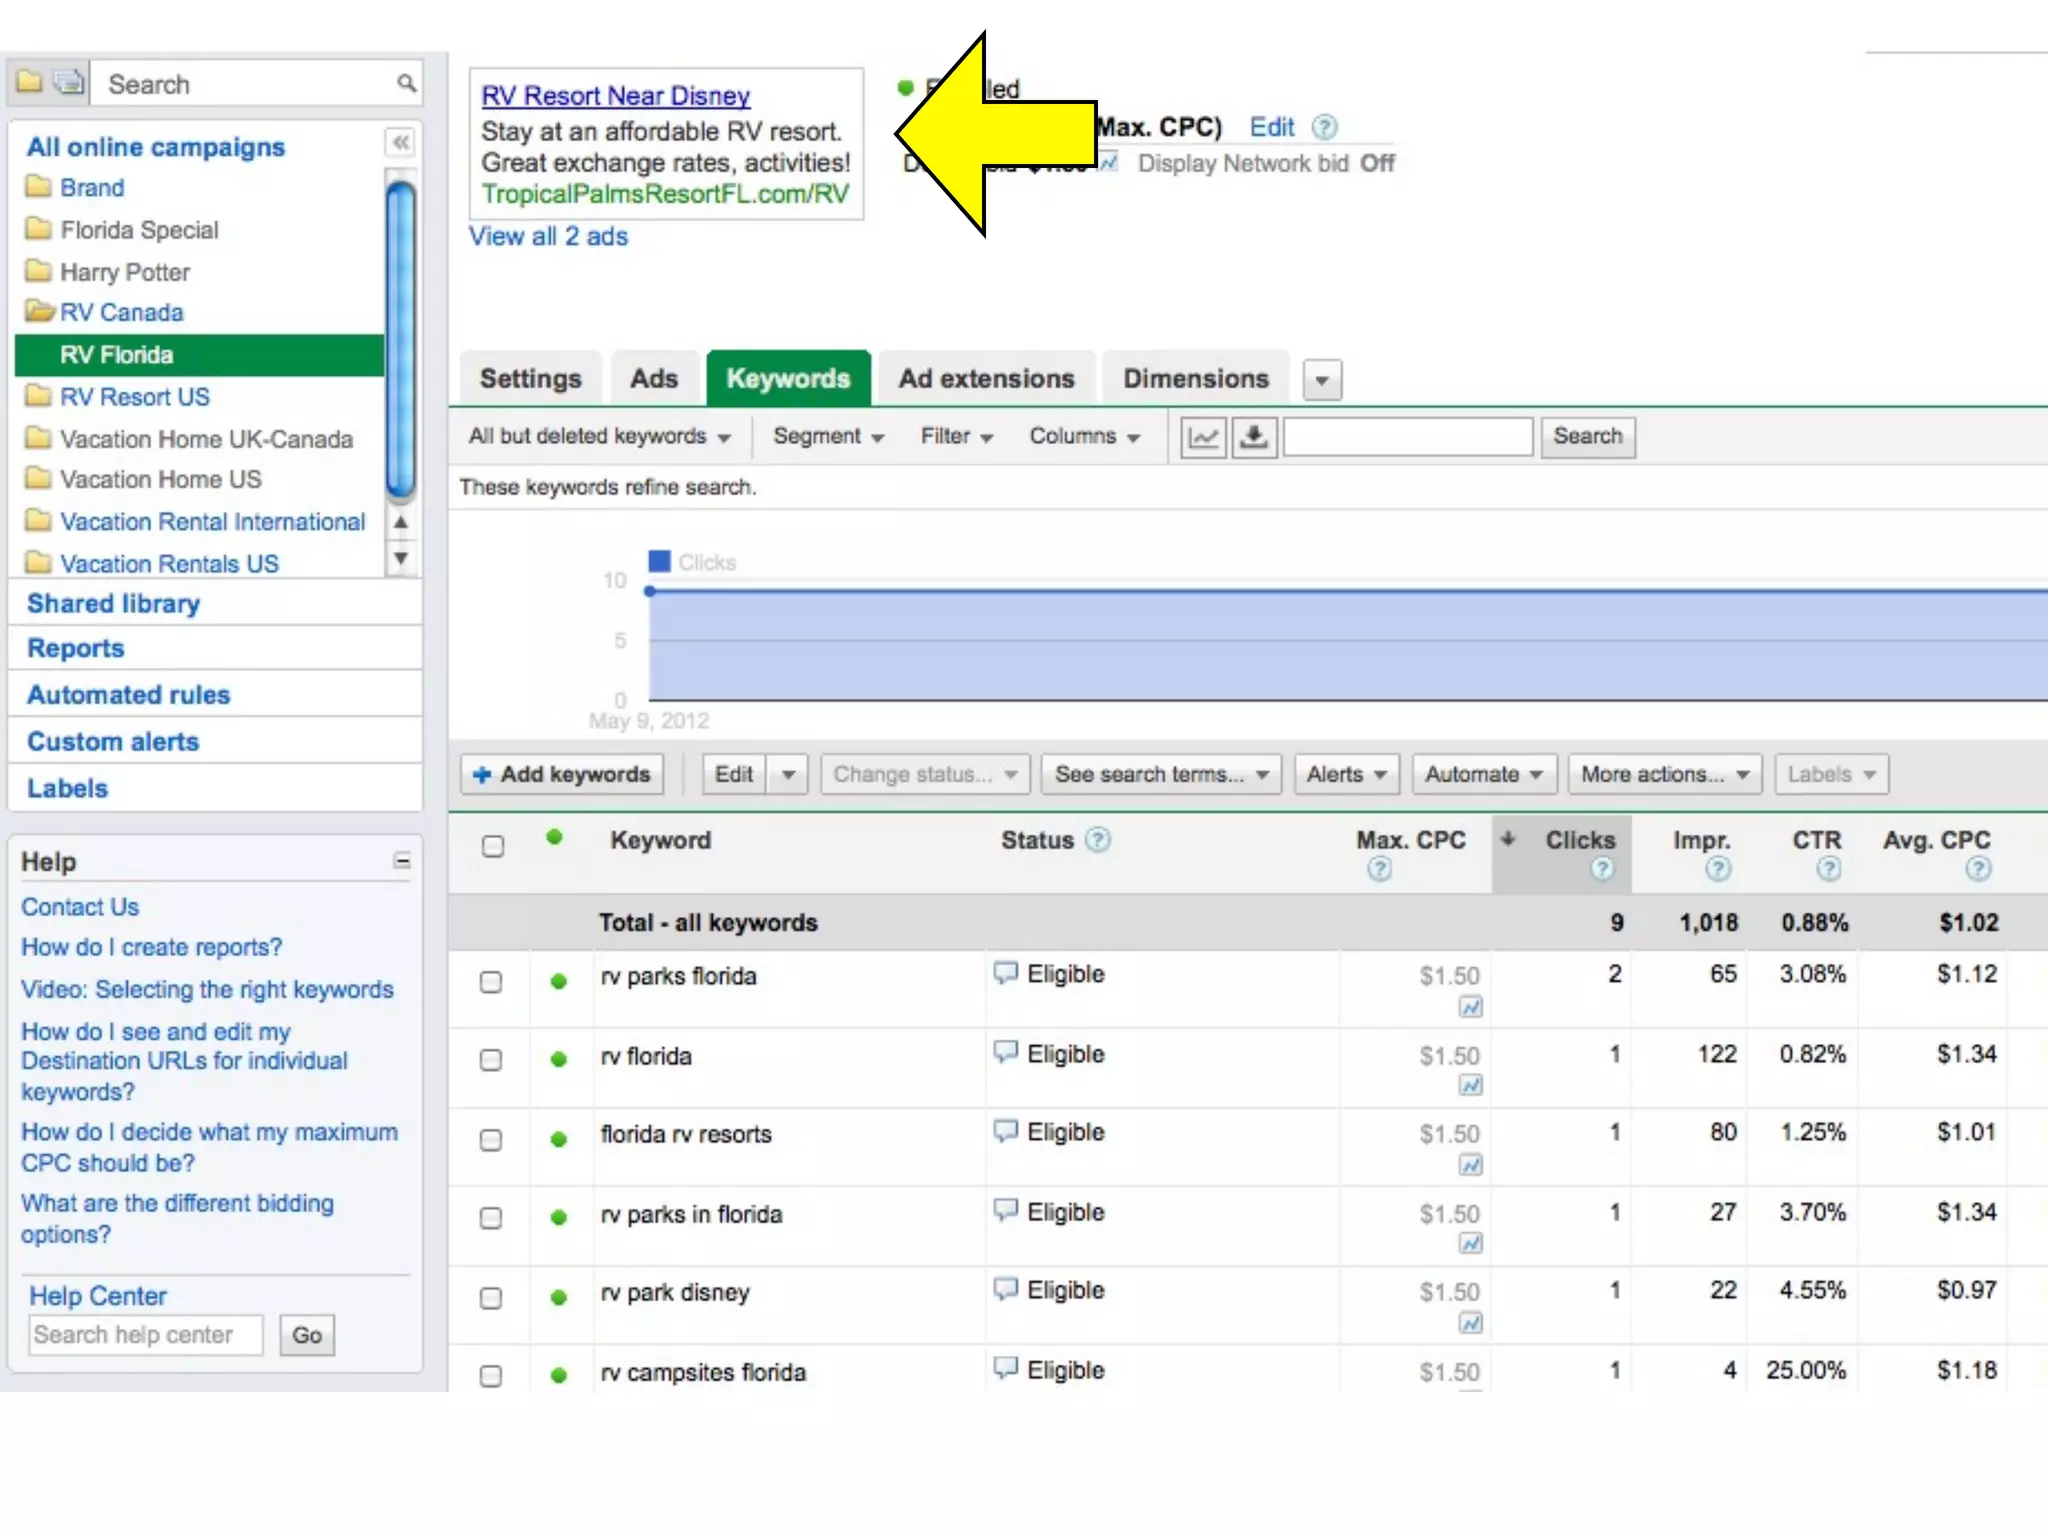Click the campaign list vertical scrollbar thumb
Screen dimensions: 2048x1536
tap(401, 340)
